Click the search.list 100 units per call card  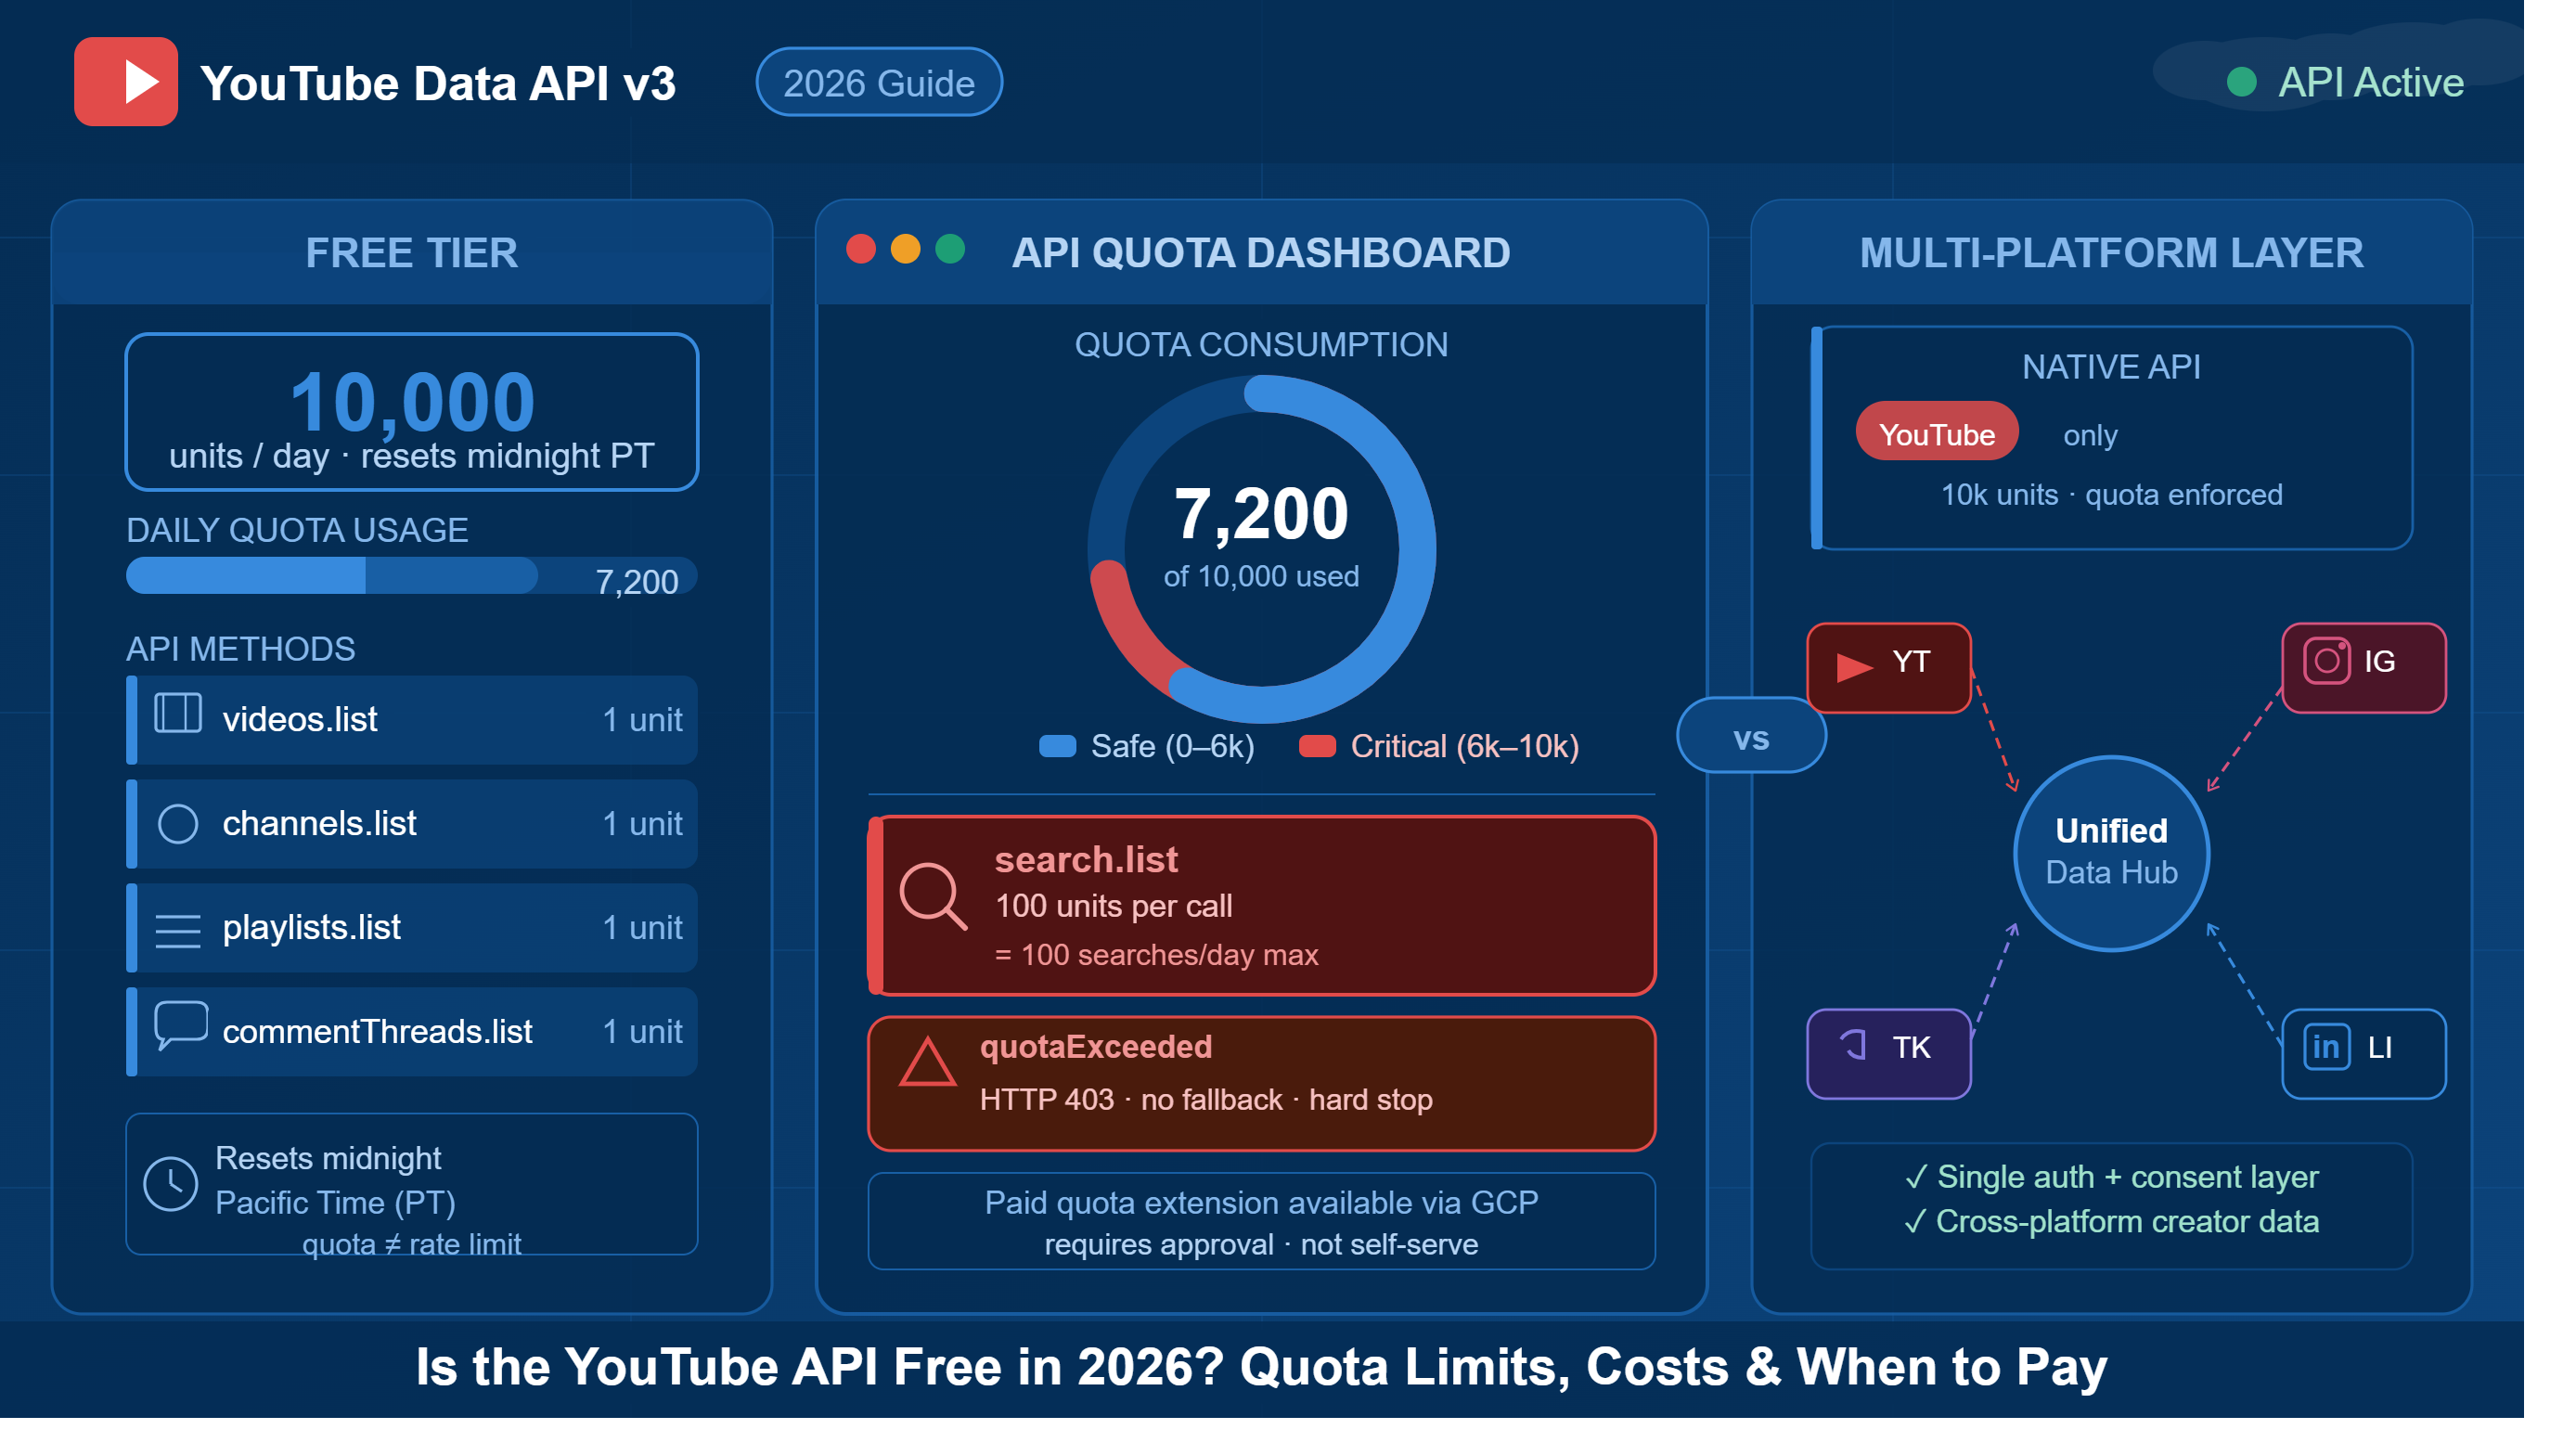pyautogui.click(x=1261, y=906)
